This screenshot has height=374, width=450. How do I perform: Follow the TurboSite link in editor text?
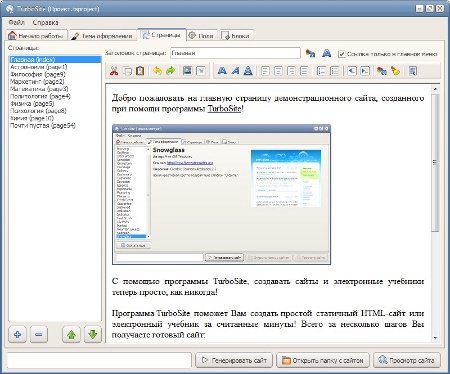[224, 109]
